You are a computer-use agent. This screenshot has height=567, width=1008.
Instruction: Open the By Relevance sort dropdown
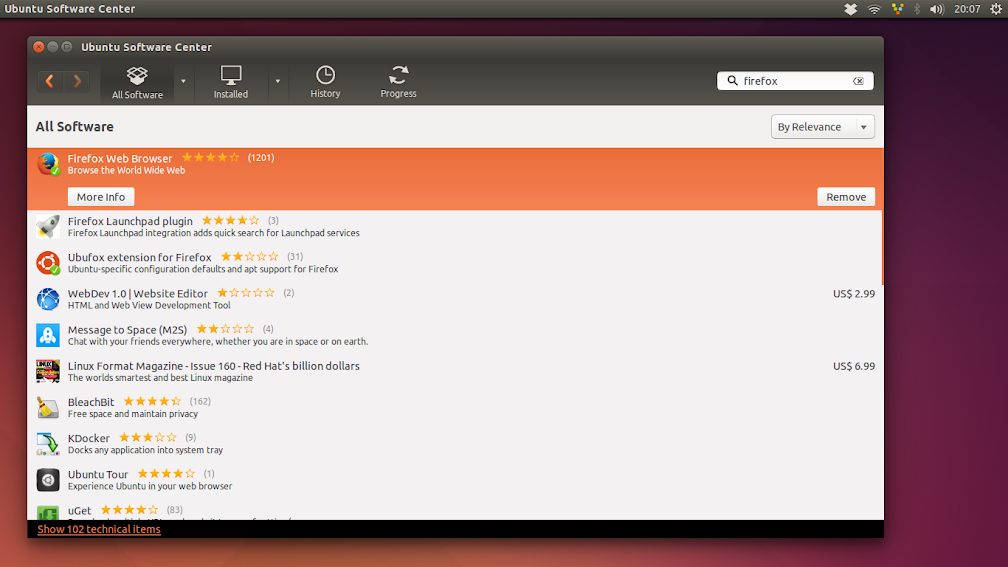click(x=823, y=127)
